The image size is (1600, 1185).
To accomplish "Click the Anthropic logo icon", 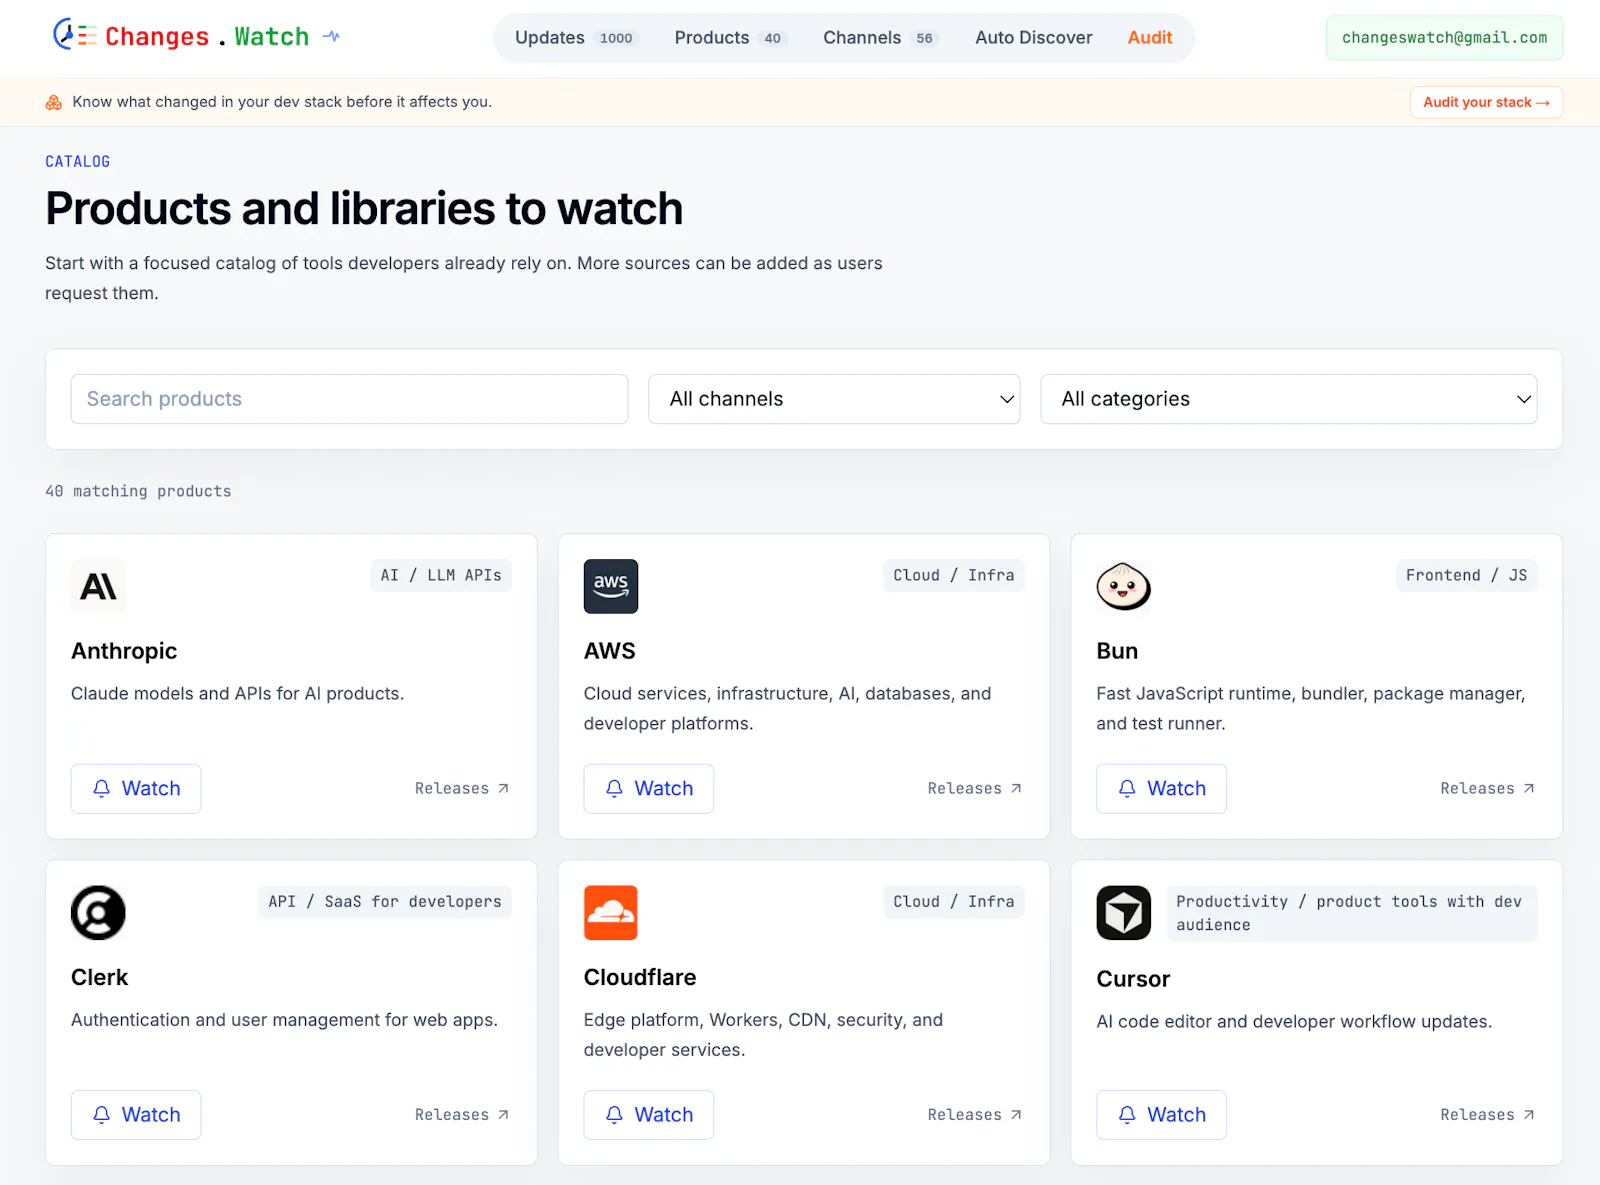I will (98, 586).
